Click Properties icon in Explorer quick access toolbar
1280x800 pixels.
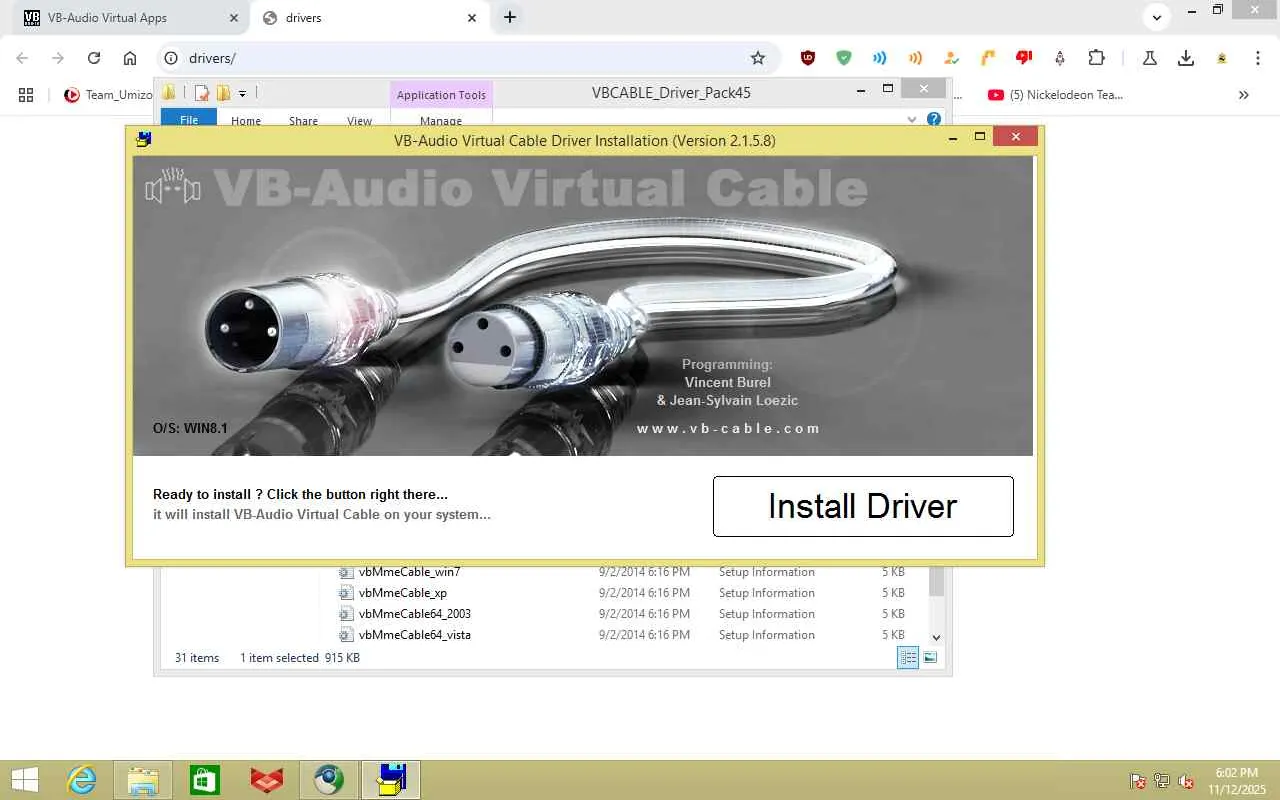tap(202, 93)
